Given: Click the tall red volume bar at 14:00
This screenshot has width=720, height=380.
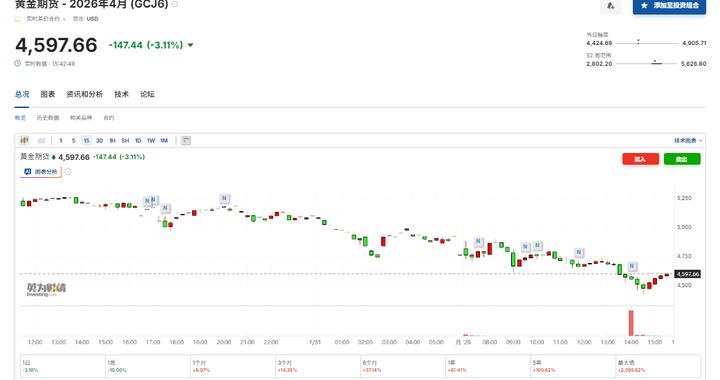Looking at the screenshot, I should [631, 323].
